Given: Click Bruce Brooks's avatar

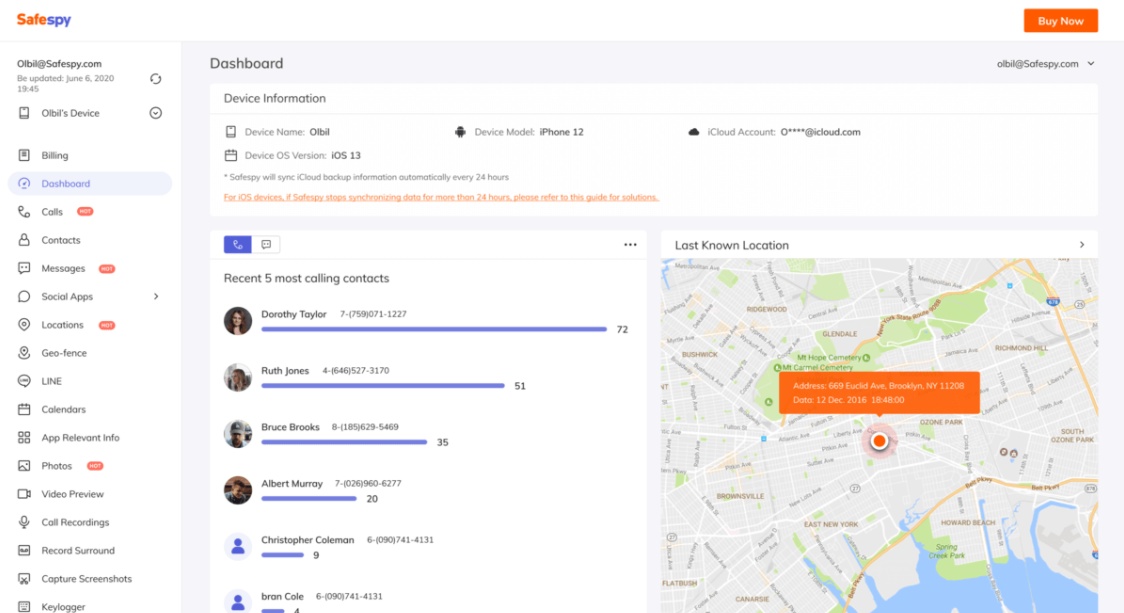Looking at the screenshot, I should pyautogui.click(x=238, y=434).
